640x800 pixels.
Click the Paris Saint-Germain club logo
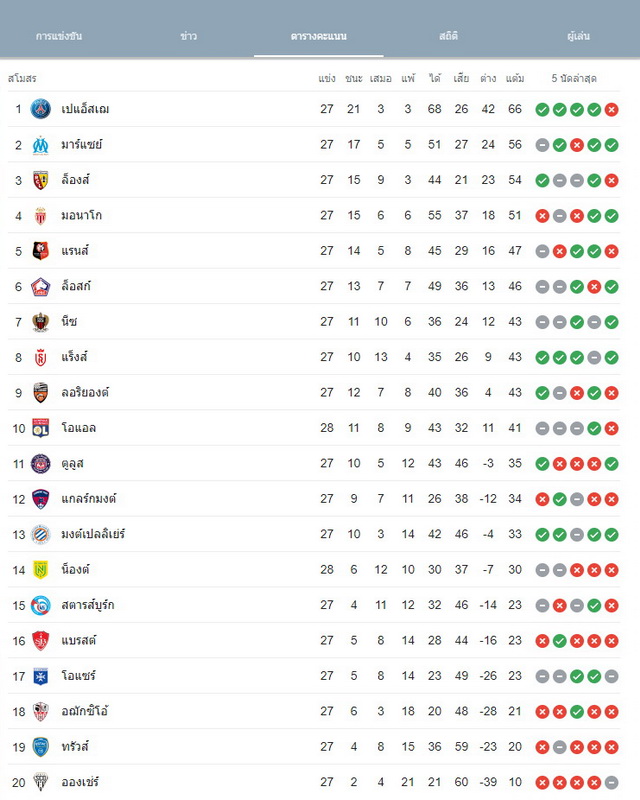coord(40,109)
